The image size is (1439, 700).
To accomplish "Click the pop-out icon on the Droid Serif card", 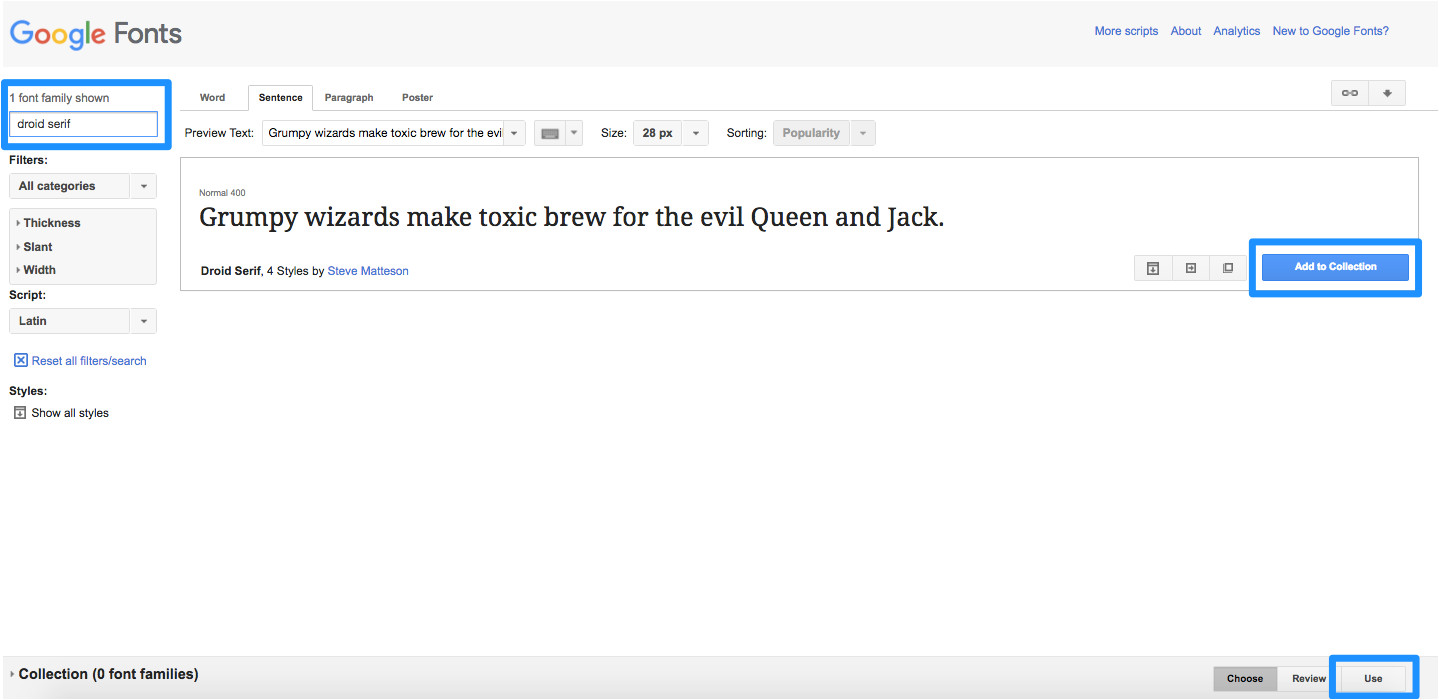I will [1228, 268].
